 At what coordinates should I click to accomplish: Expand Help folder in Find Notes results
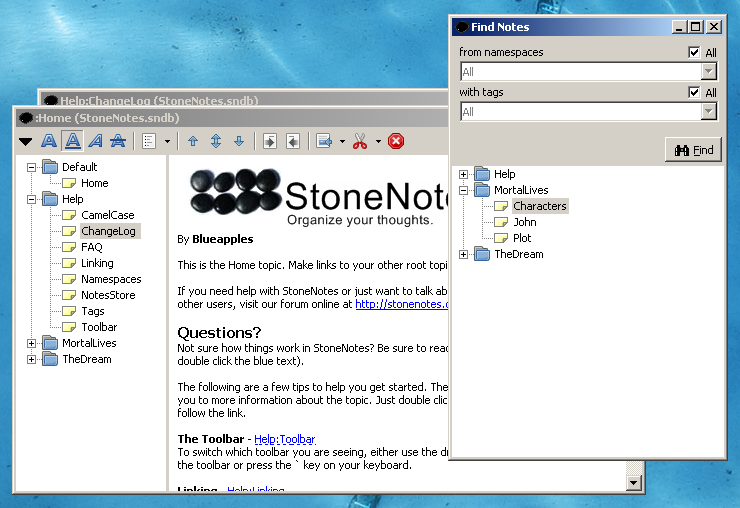[x=463, y=175]
